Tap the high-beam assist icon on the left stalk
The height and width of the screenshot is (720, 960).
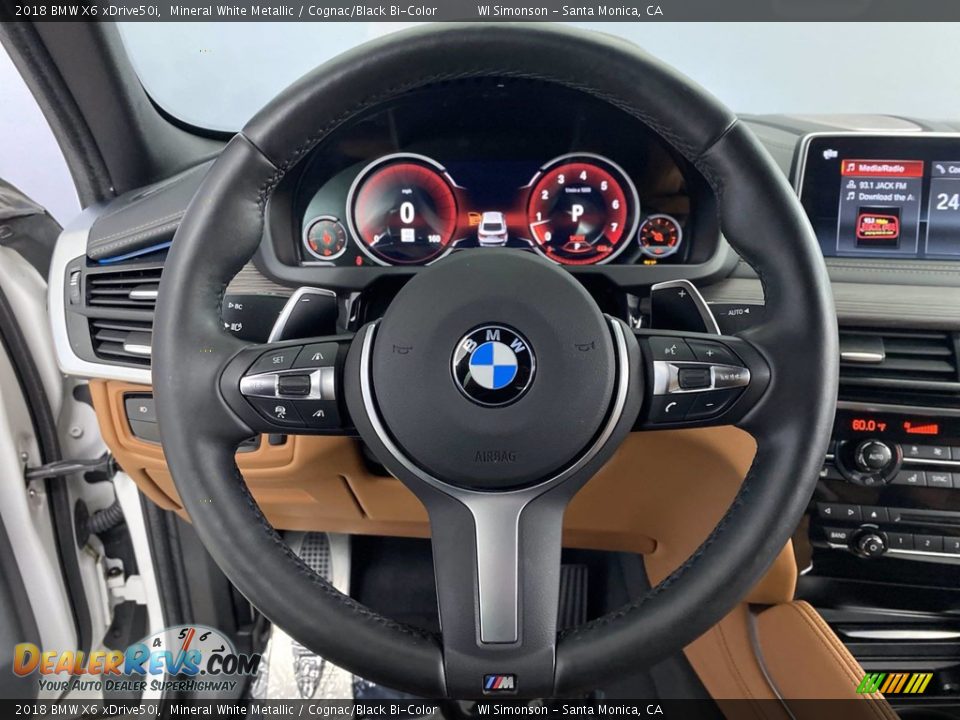click(235, 327)
